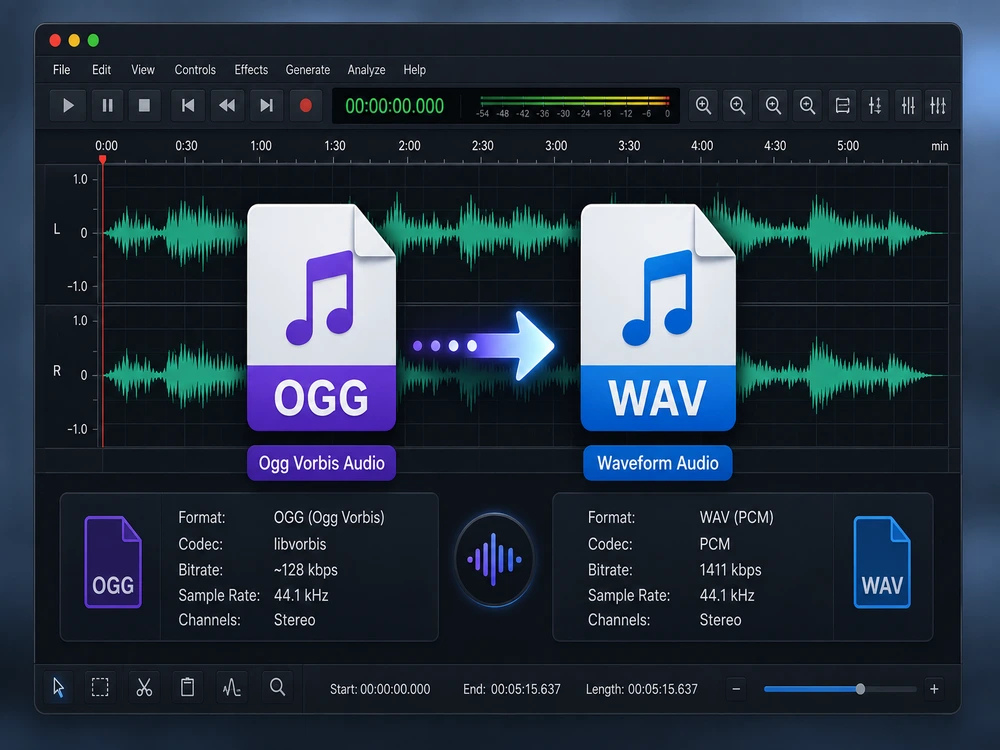Click the fit-to-window bracket icon in toolbar
Screen dimensions: 1000x750
coord(842,105)
